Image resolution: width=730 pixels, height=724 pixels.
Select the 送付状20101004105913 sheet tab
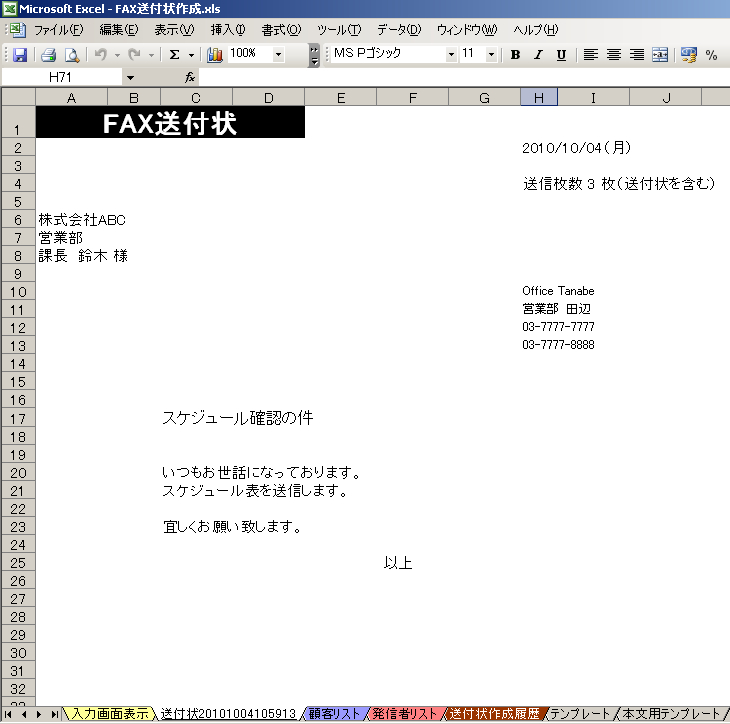click(228, 713)
